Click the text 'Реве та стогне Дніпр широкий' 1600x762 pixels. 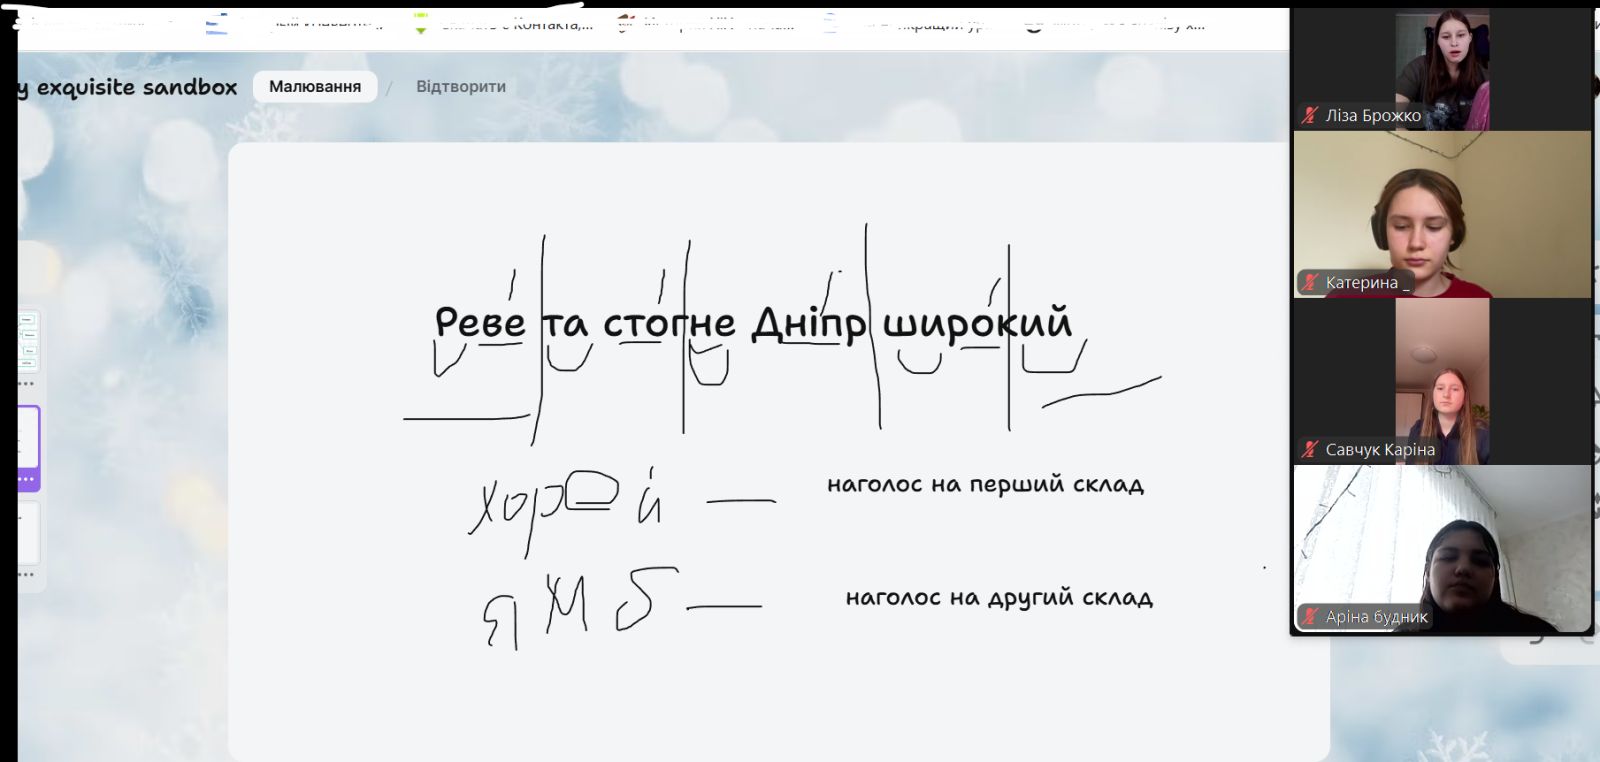pyautogui.click(x=752, y=324)
